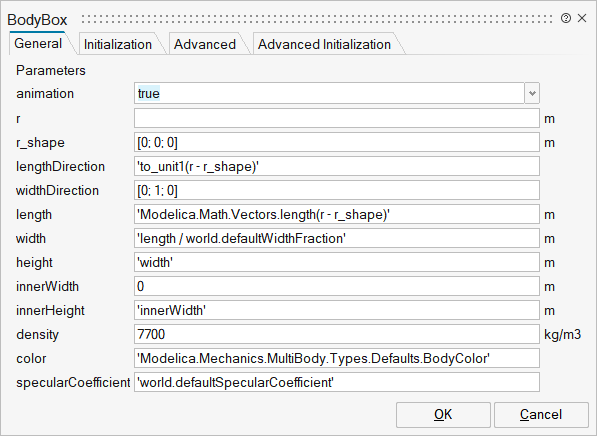Open the Advanced tab

[205, 44]
